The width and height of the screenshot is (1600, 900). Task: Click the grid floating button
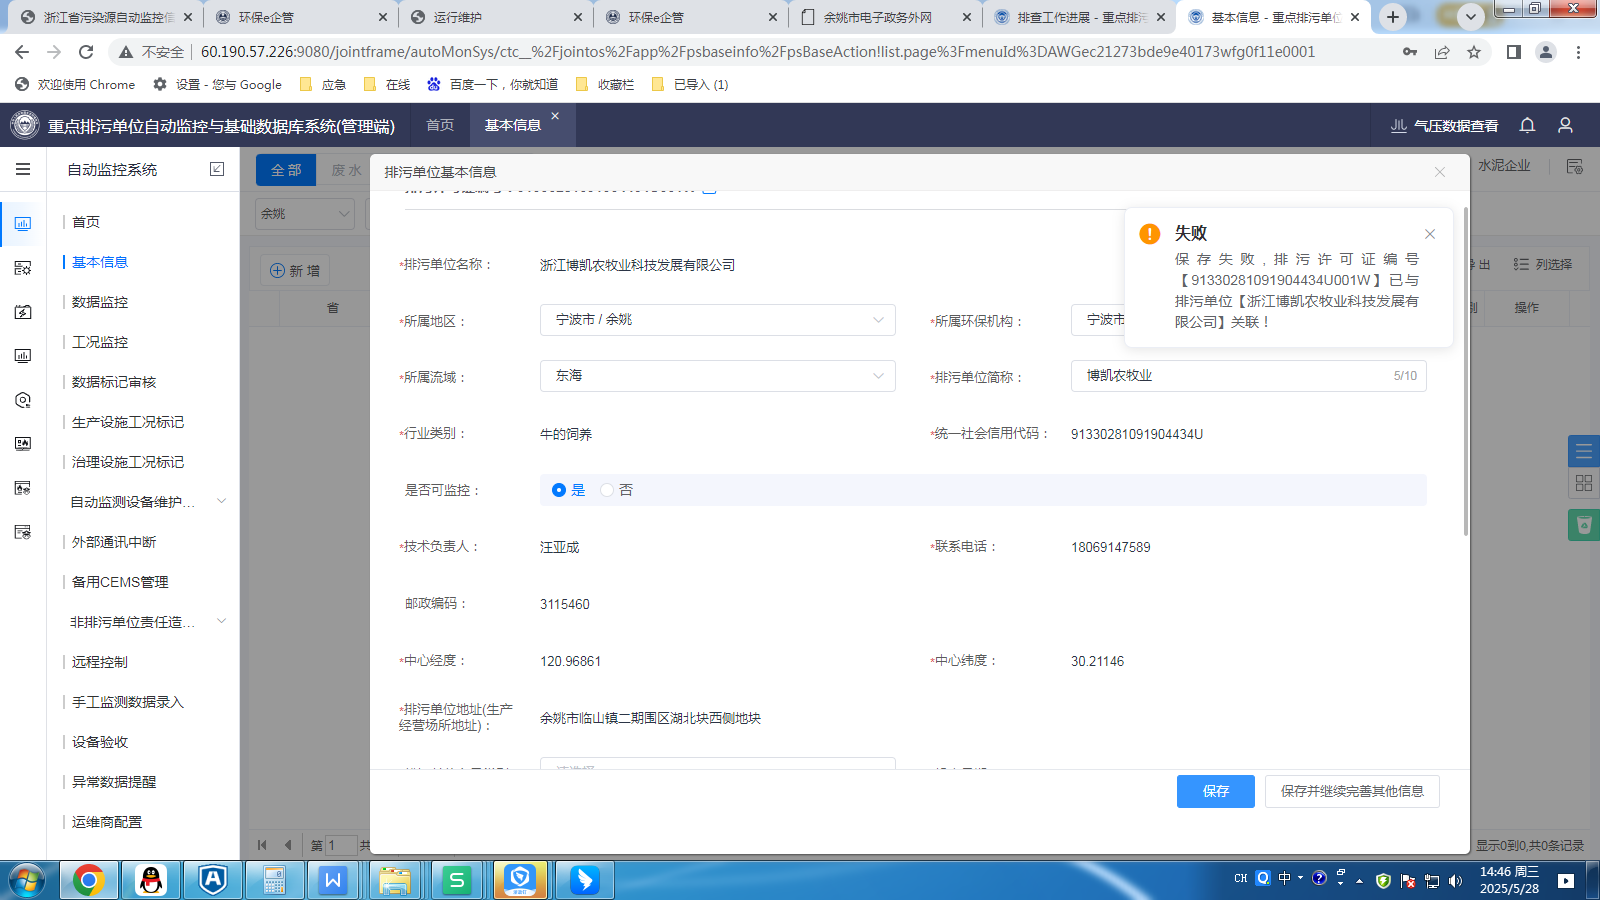pyautogui.click(x=1584, y=483)
